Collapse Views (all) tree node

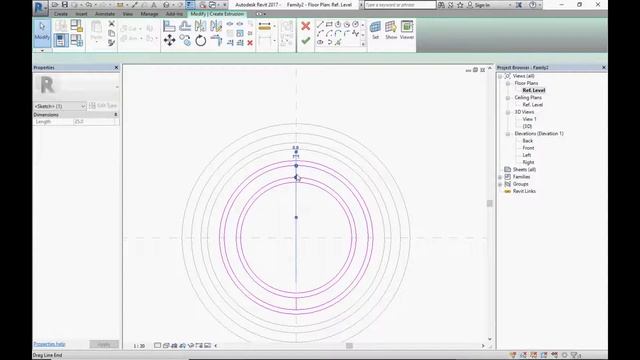tap(500, 76)
